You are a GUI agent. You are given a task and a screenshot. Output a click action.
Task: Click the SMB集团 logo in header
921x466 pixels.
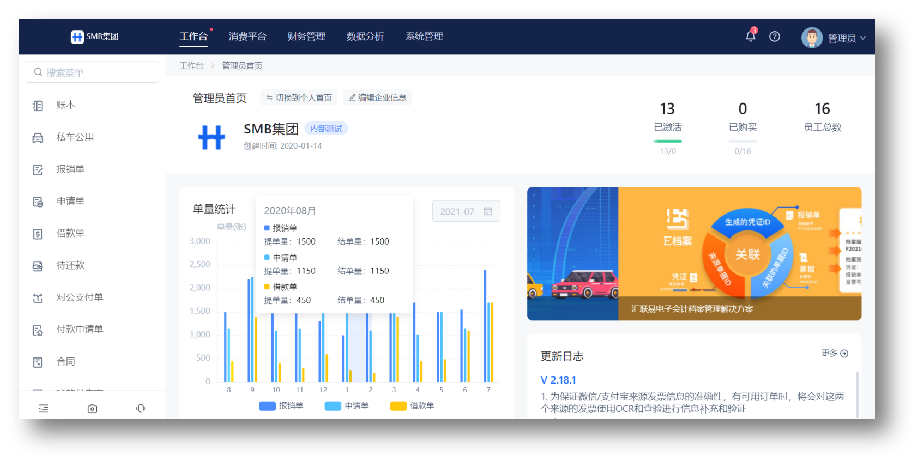tap(95, 36)
